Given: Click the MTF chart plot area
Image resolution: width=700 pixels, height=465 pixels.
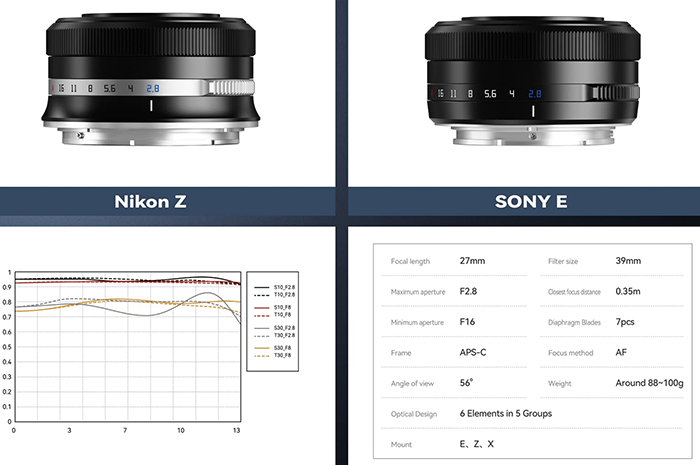Looking at the screenshot, I should 128,347.
